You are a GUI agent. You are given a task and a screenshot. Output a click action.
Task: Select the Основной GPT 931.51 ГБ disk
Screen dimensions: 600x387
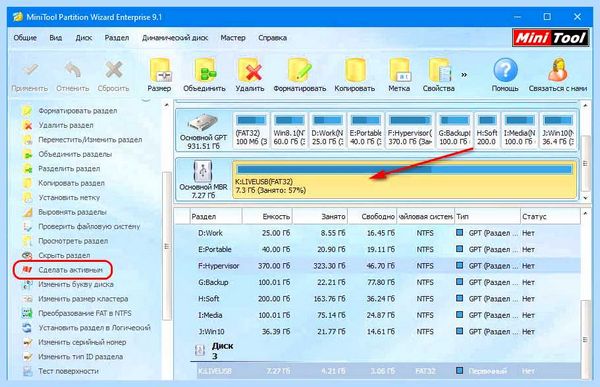point(204,131)
